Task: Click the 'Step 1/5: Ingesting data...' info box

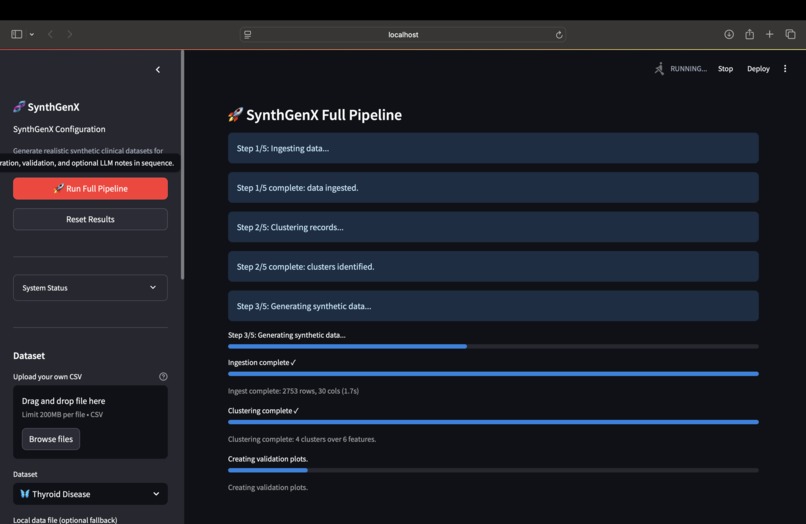Action: pyautogui.click(x=493, y=148)
